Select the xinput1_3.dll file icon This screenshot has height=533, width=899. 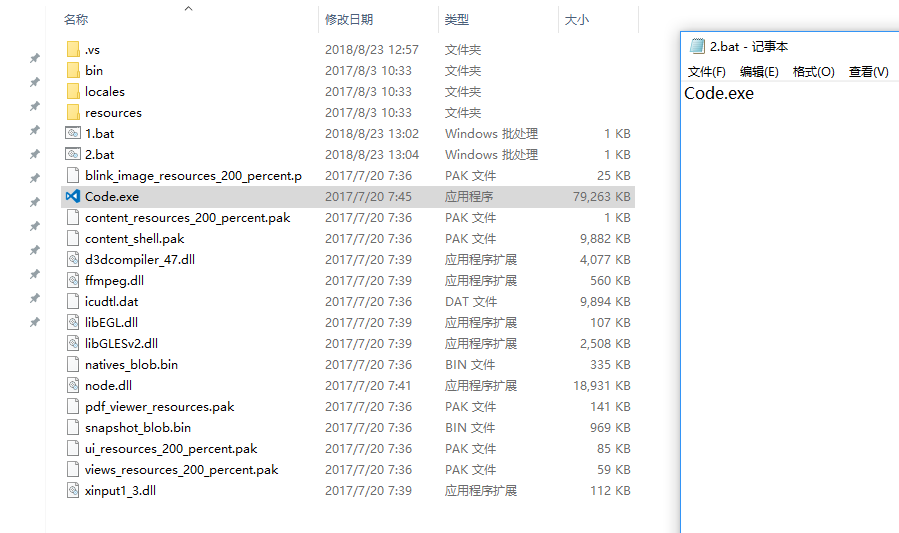click(x=72, y=491)
